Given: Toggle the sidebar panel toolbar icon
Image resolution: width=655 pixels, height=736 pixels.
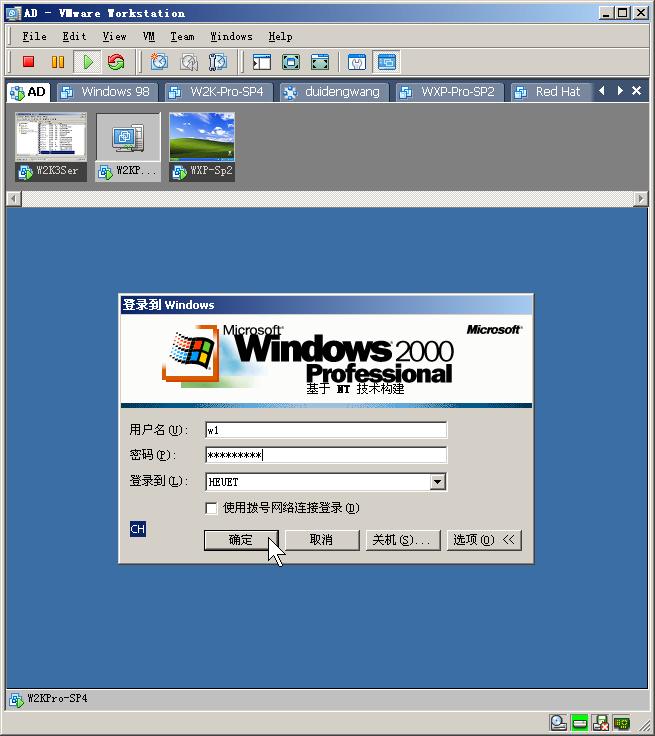Looking at the screenshot, I should pos(262,62).
